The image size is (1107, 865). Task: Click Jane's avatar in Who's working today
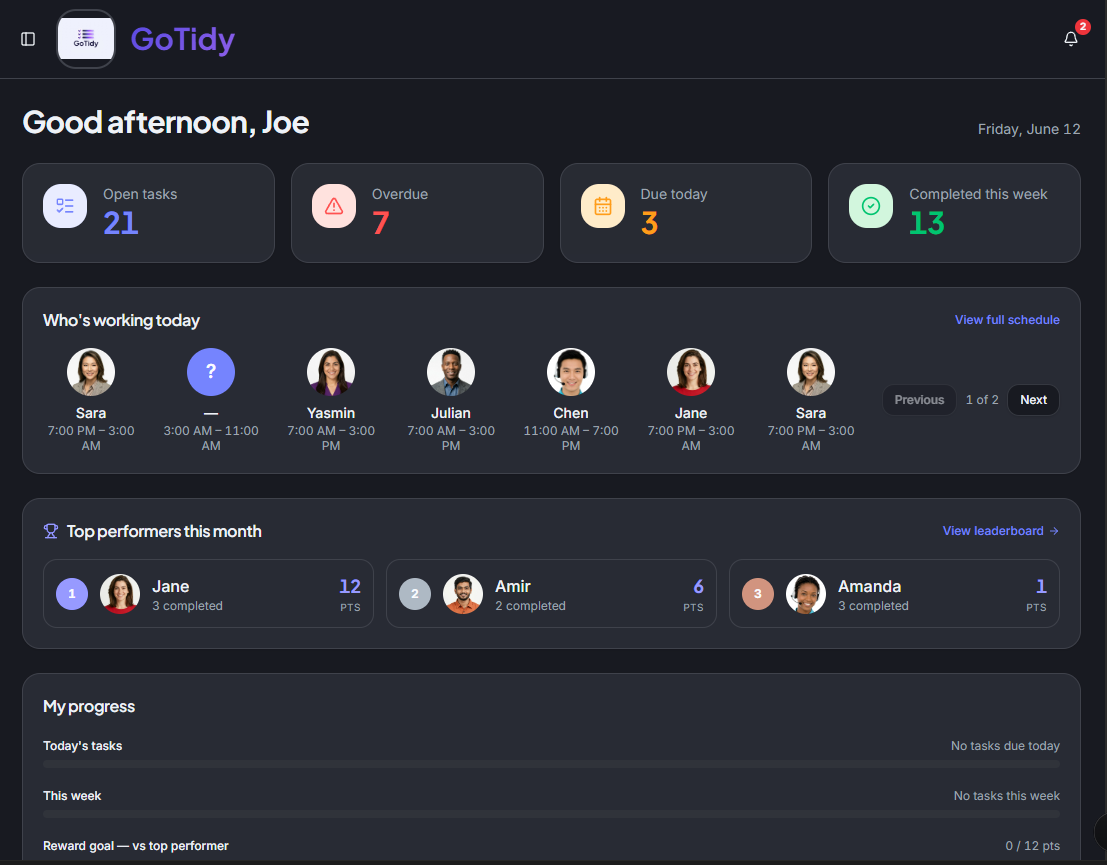pyautogui.click(x=691, y=372)
